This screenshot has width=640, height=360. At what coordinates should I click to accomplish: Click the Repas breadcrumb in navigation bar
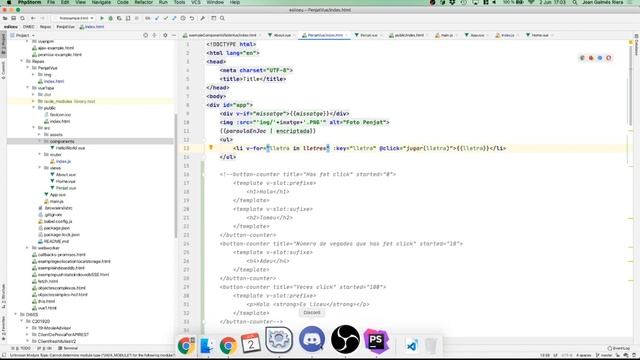[x=45, y=27]
